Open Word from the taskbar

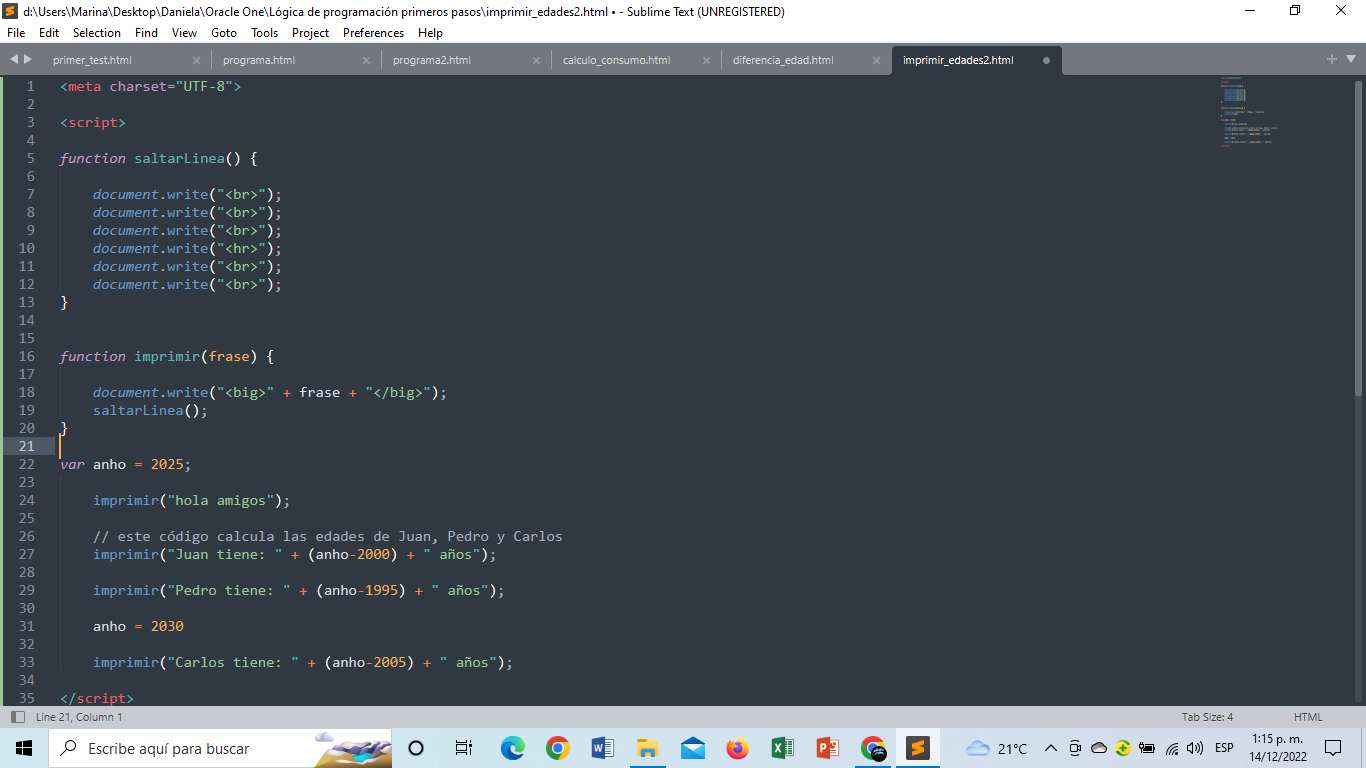(x=602, y=748)
